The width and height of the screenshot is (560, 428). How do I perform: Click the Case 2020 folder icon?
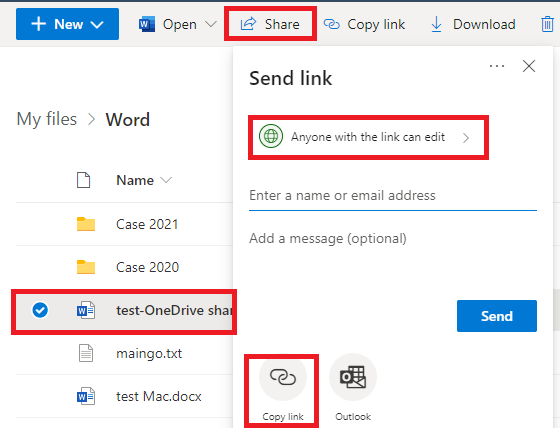86,267
